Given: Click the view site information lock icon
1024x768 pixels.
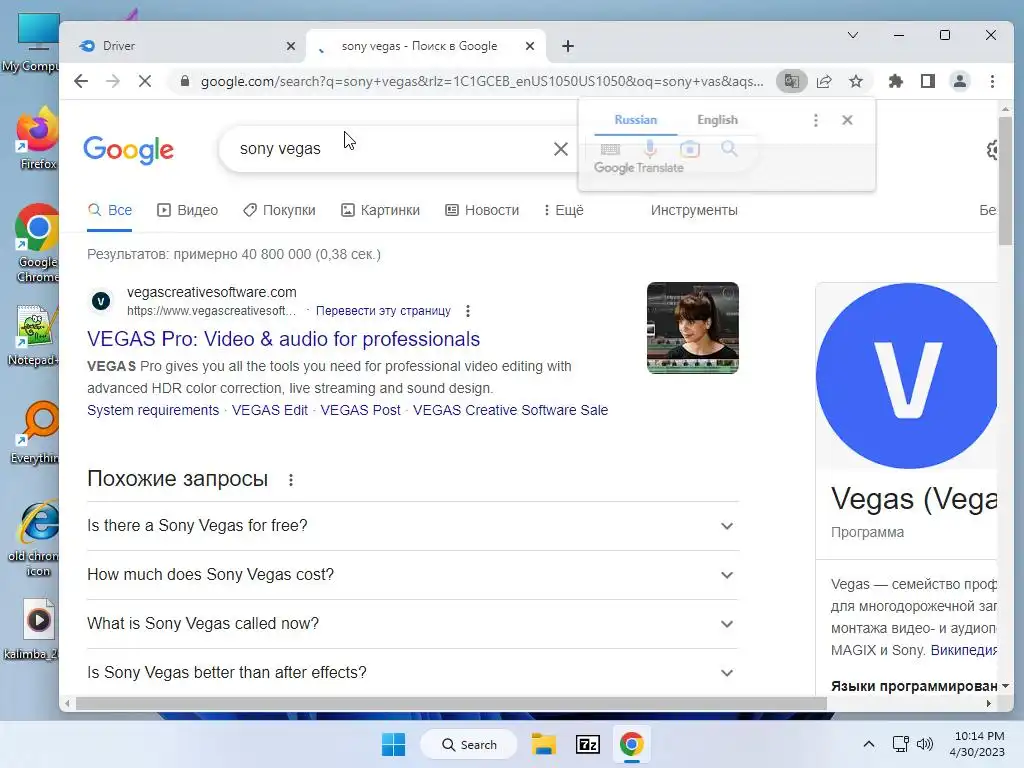Looking at the screenshot, I should [185, 81].
